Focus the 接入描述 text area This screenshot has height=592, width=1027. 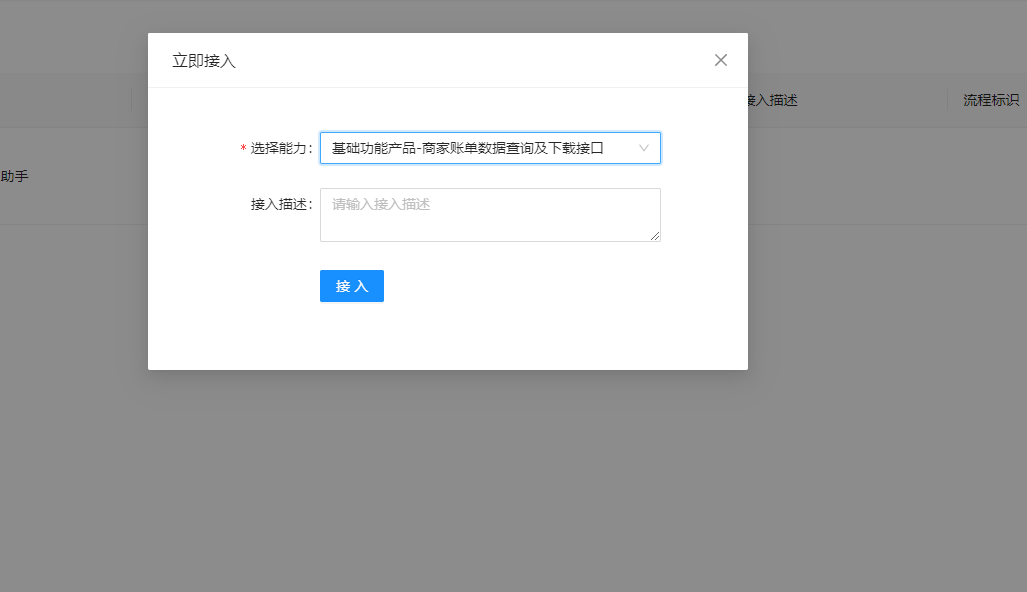pos(490,222)
